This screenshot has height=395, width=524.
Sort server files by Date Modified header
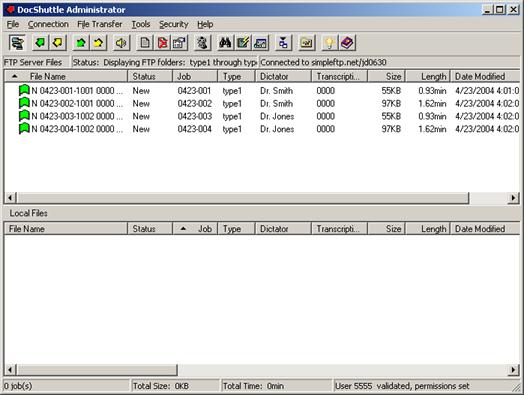point(485,76)
